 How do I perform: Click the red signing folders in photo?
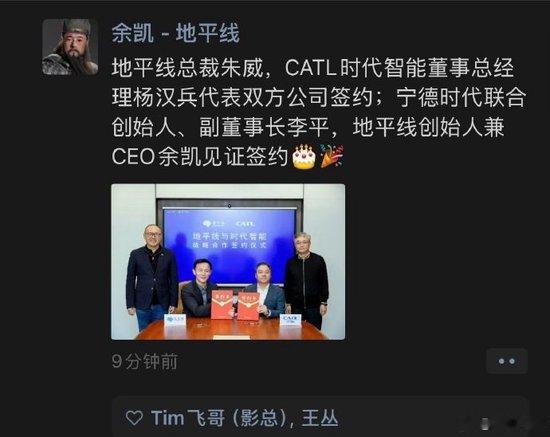[235, 305]
